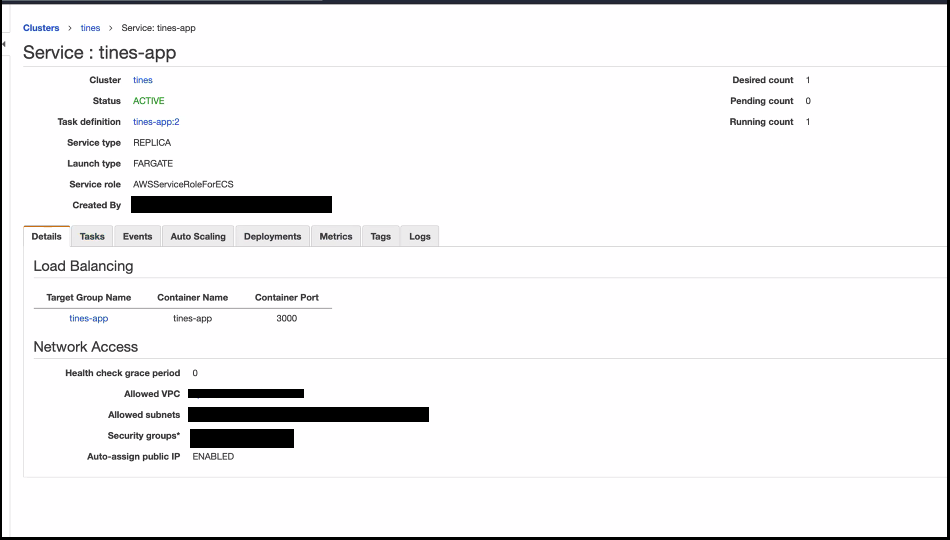
Task: Collapse the left side panel arrow
Action: 4,44
